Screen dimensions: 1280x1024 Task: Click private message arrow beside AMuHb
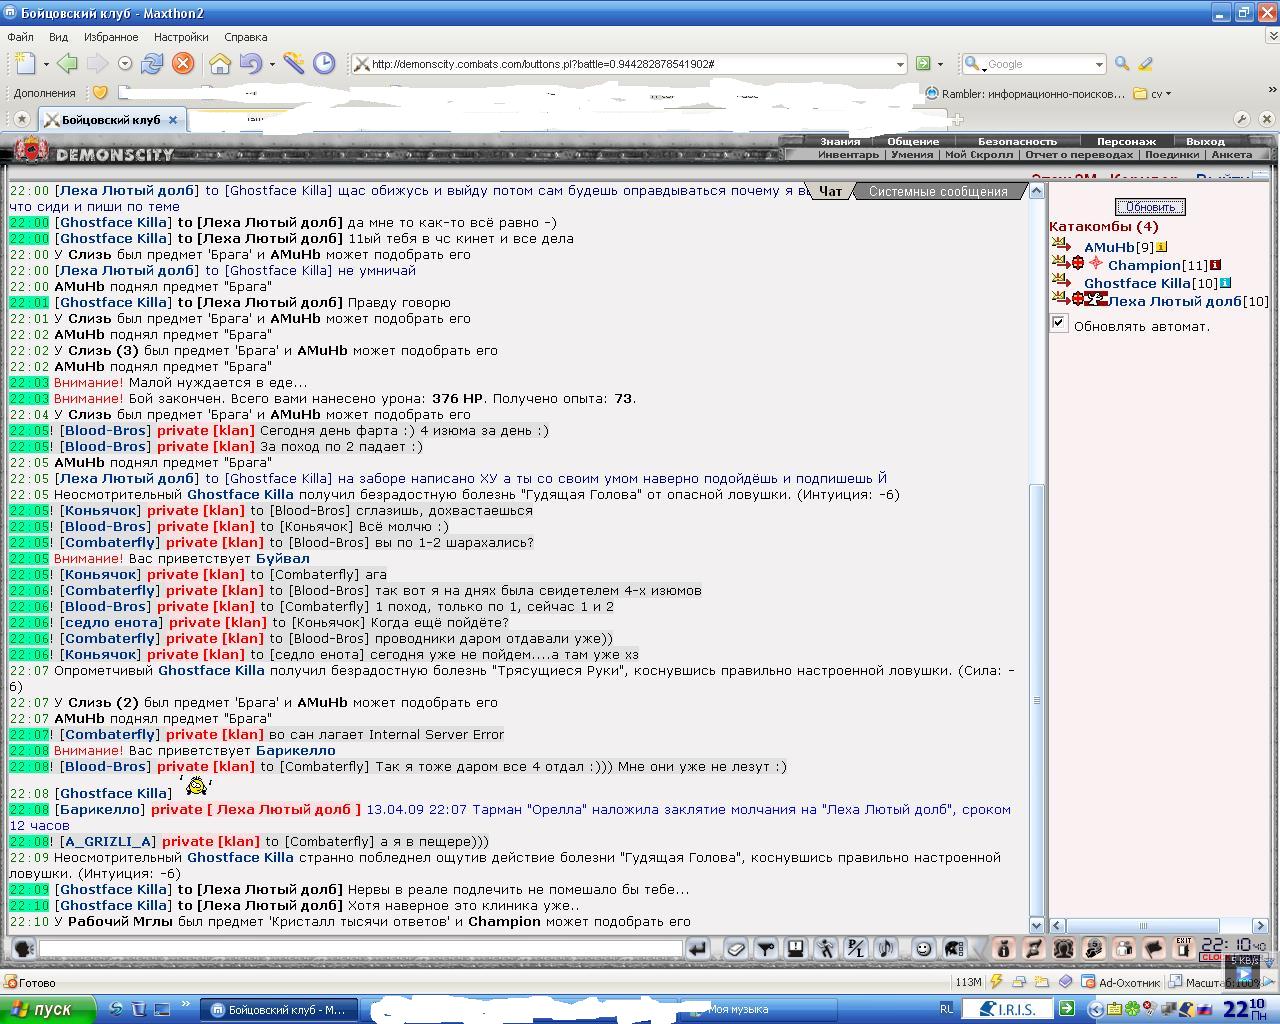coord(1060,245)
